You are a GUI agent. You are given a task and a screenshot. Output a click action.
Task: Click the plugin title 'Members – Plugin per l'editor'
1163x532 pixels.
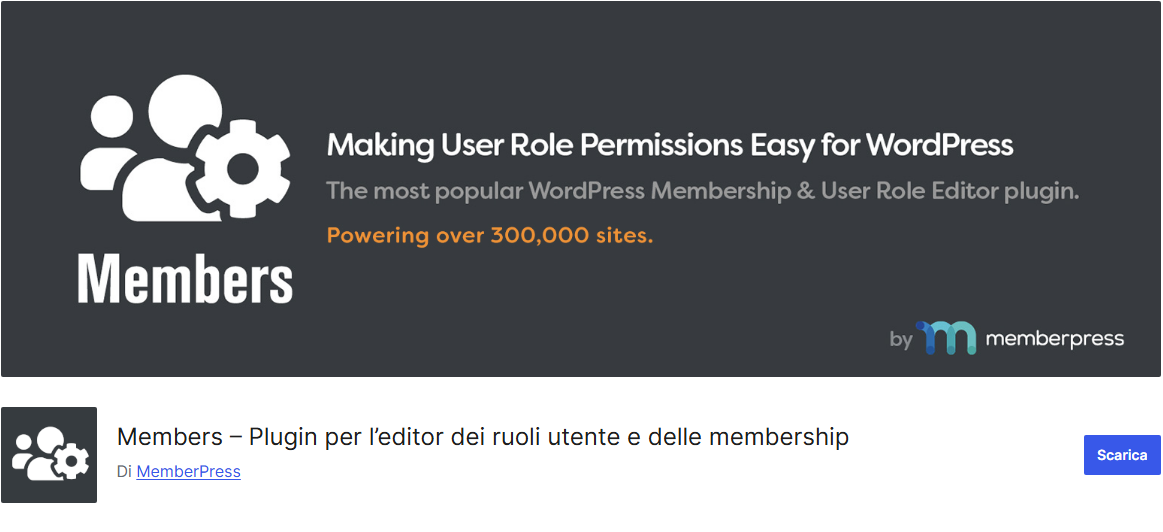coord(482,437)
